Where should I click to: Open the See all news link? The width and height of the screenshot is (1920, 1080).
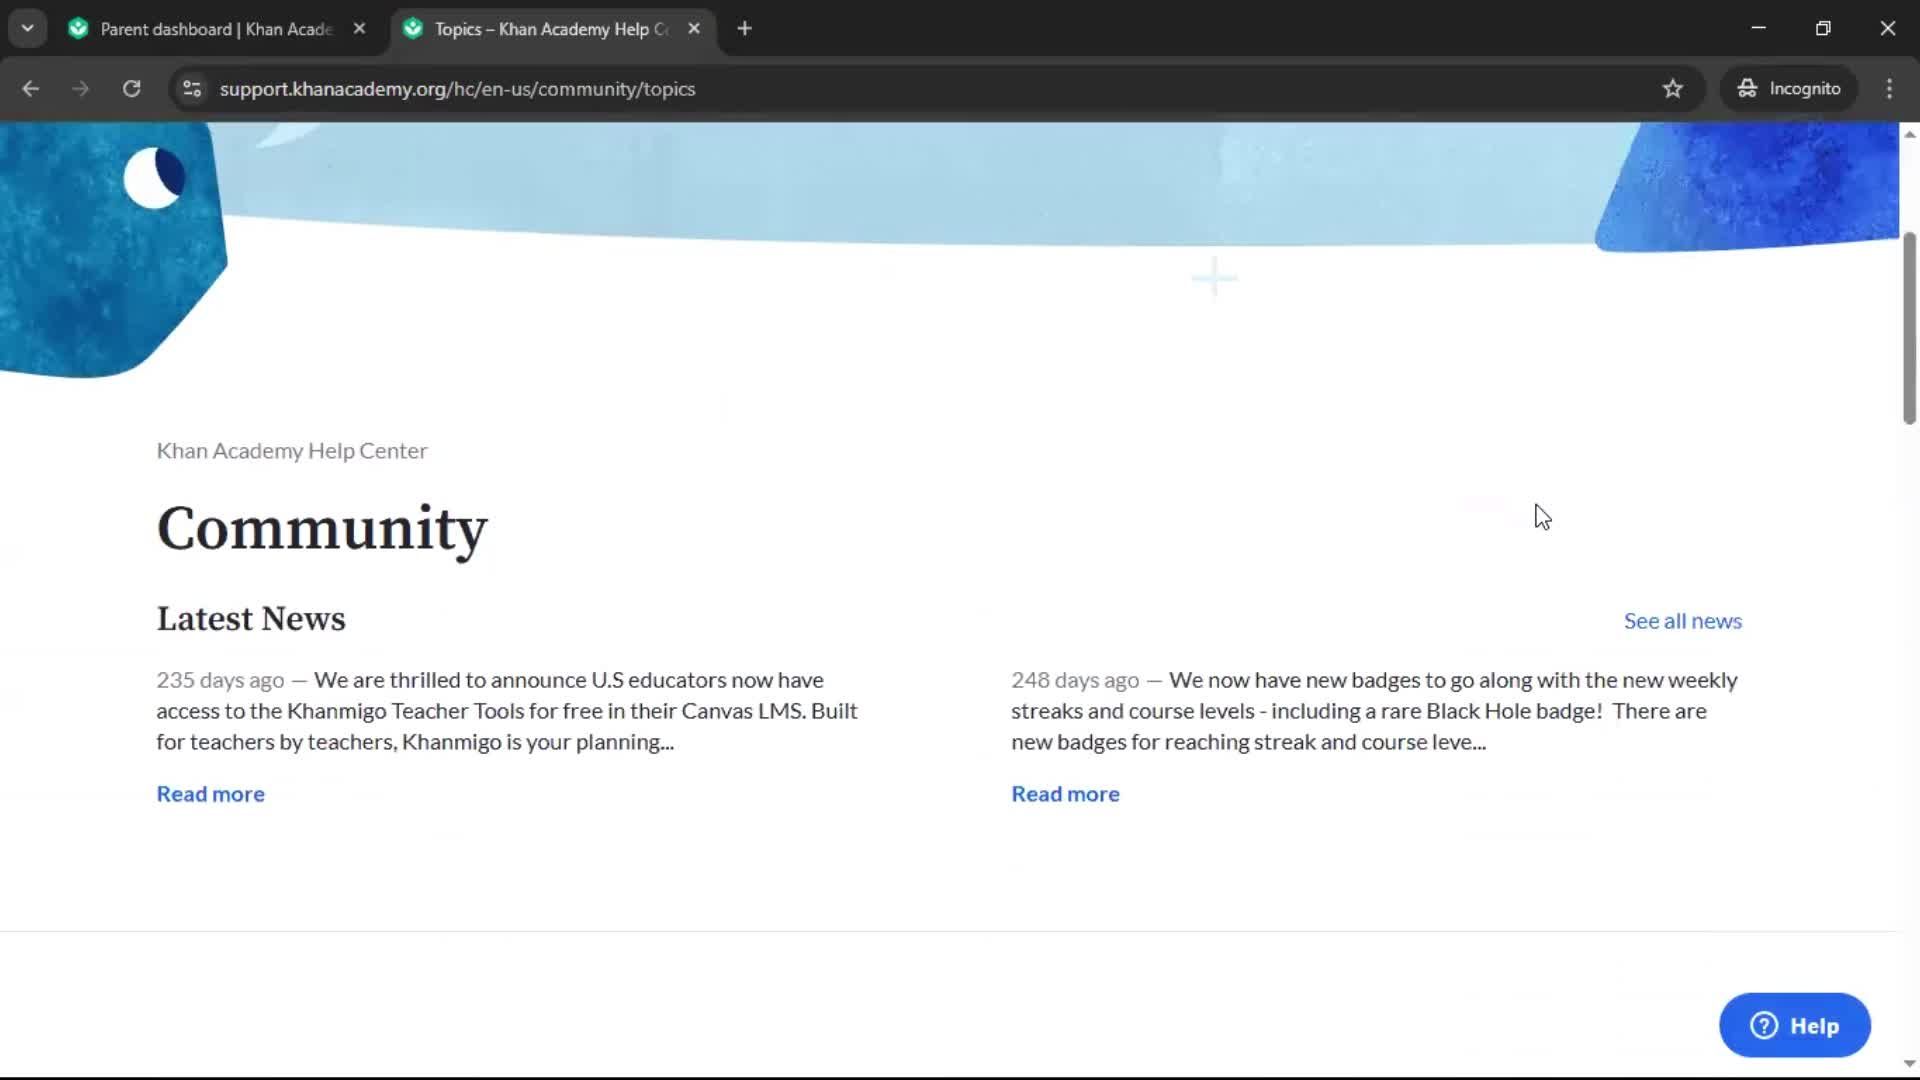point(1683,621)
